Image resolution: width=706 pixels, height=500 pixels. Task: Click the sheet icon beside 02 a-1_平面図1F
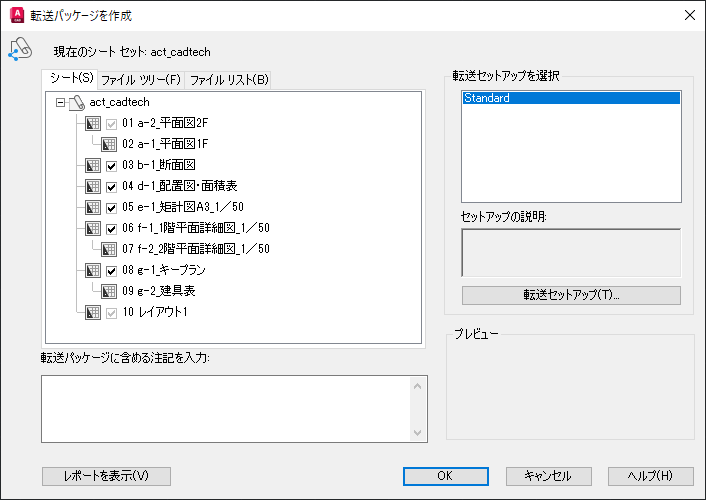(x=109, y=144)
